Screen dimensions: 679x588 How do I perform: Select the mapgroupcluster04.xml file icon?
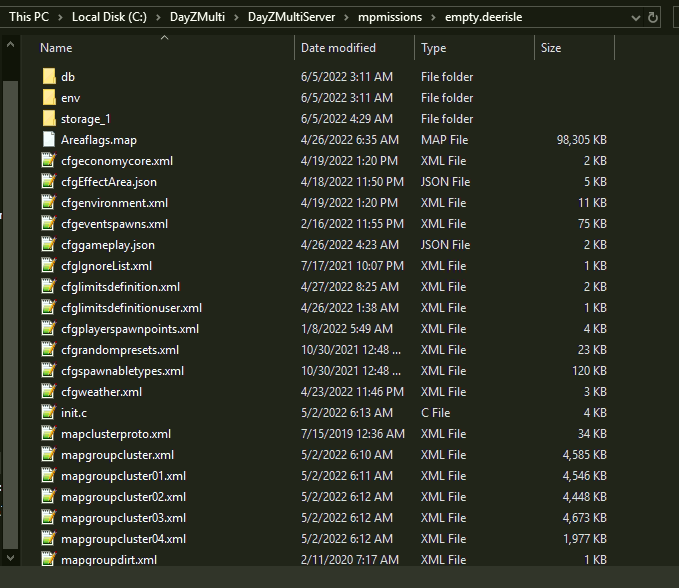tap(49, 539)
